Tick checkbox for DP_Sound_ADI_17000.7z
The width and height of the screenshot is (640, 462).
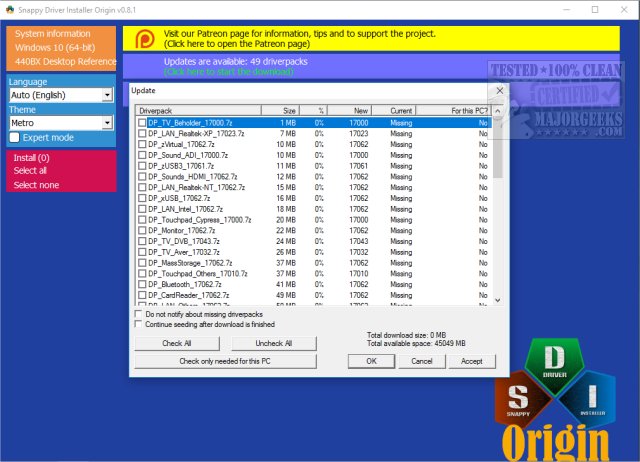tap(142, 155)
